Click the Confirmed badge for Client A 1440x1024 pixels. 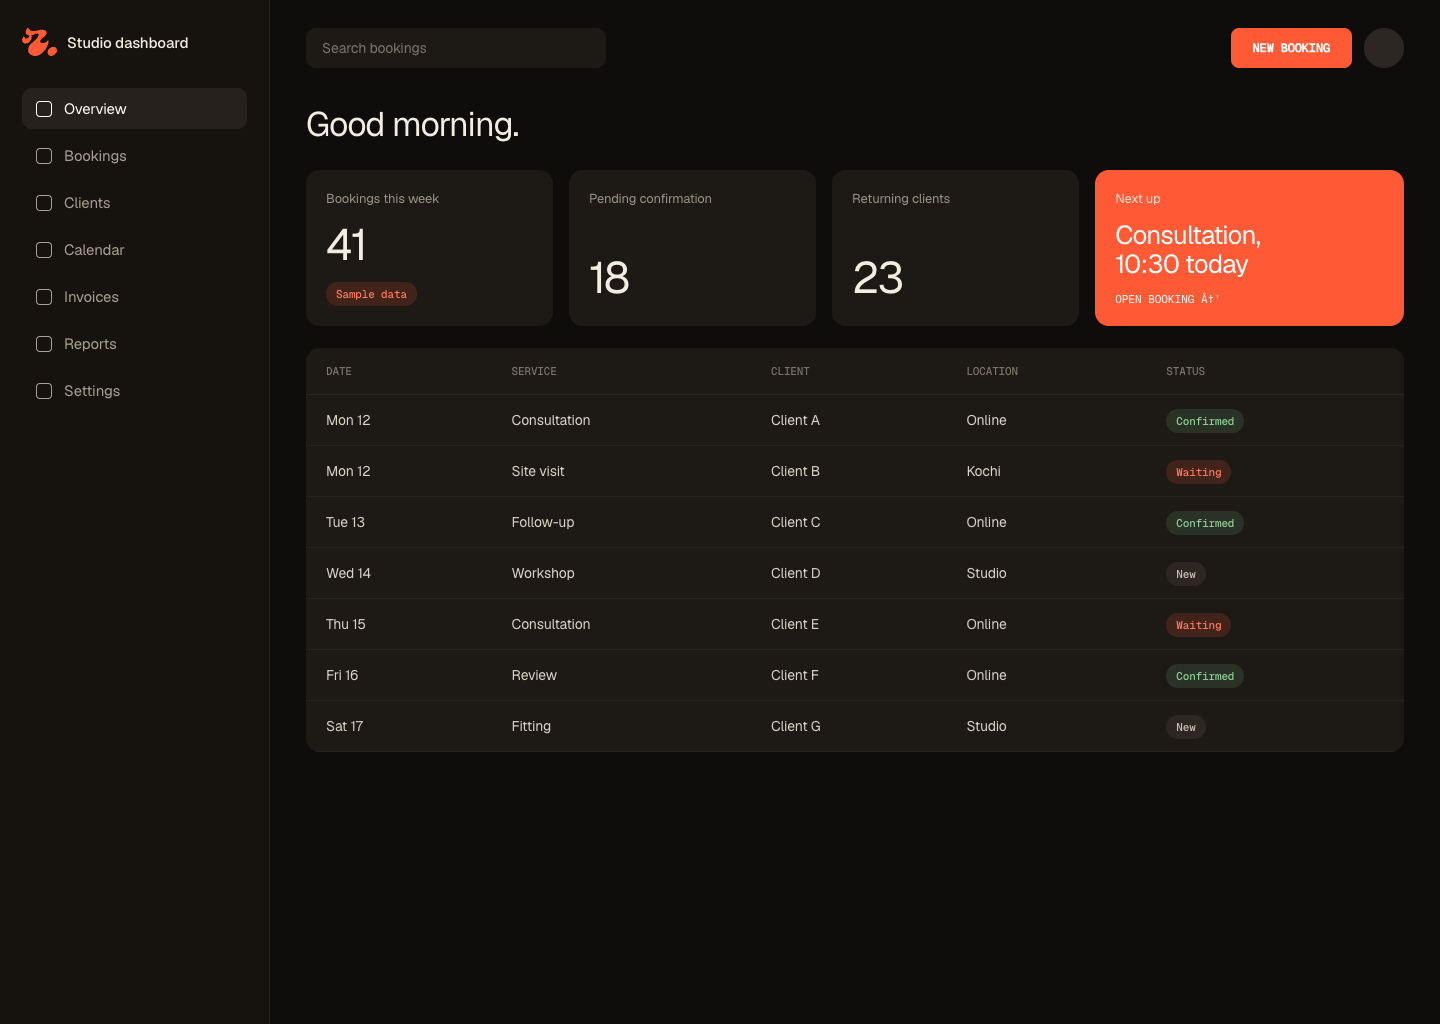coord(1205,421)
